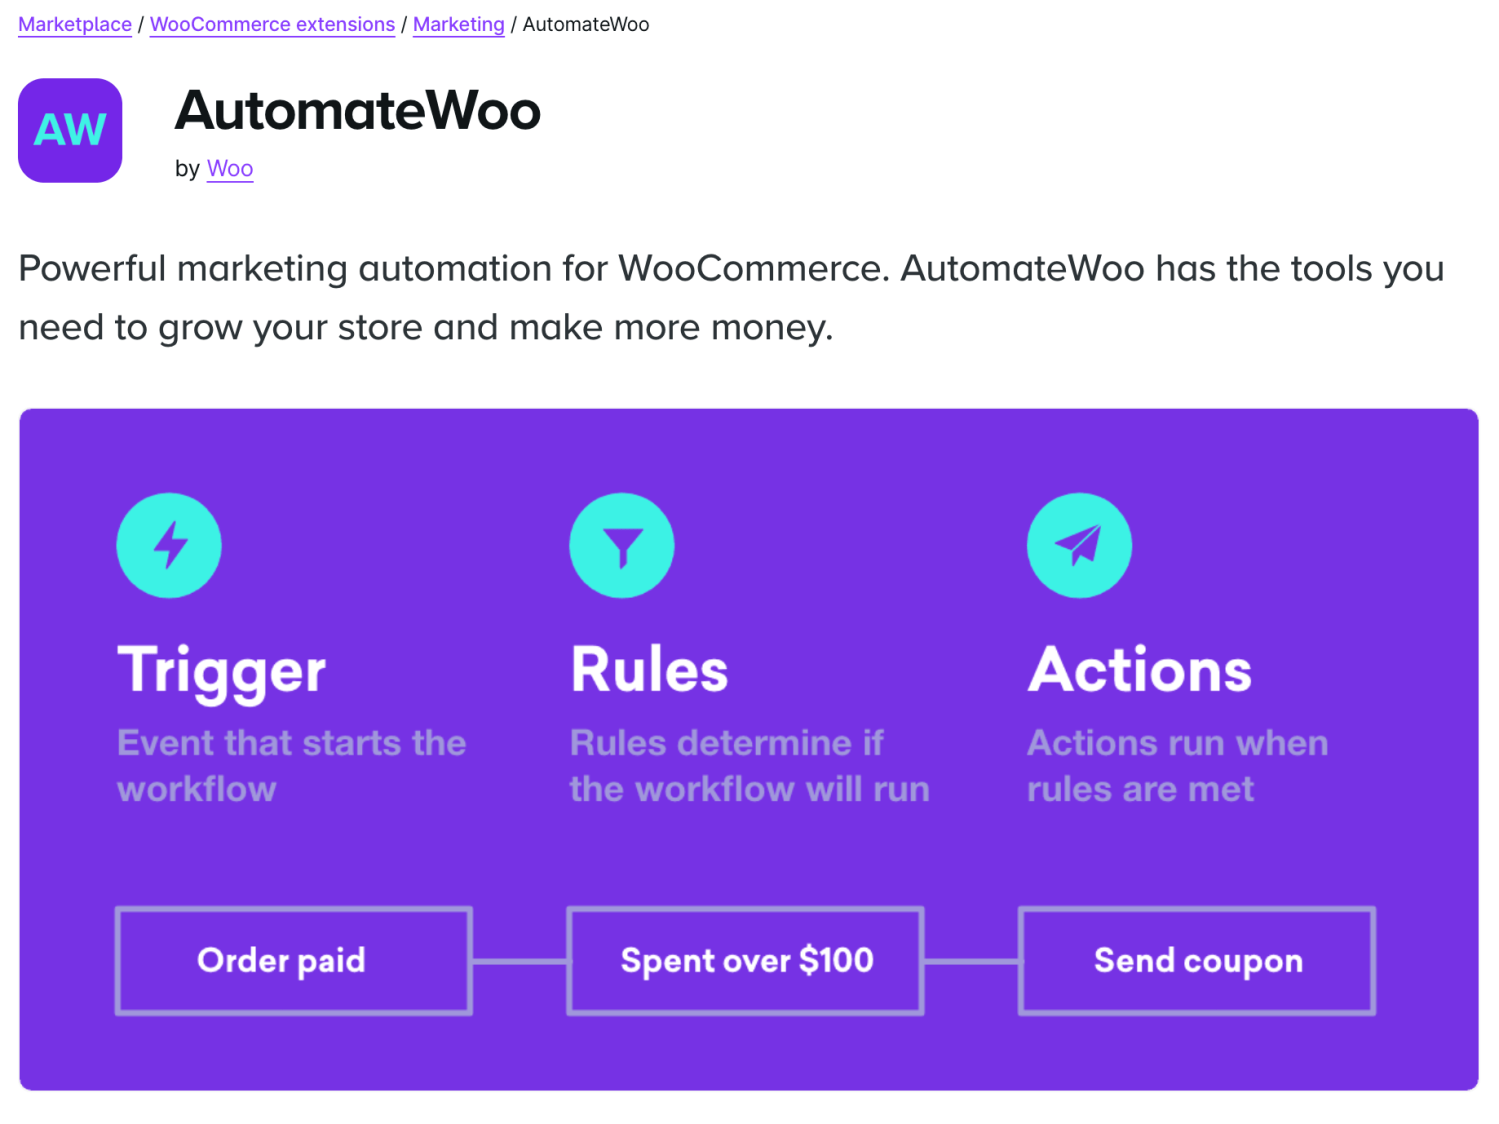Click the AutomateWoo breadcrumb text

click(x=586, y=24)
